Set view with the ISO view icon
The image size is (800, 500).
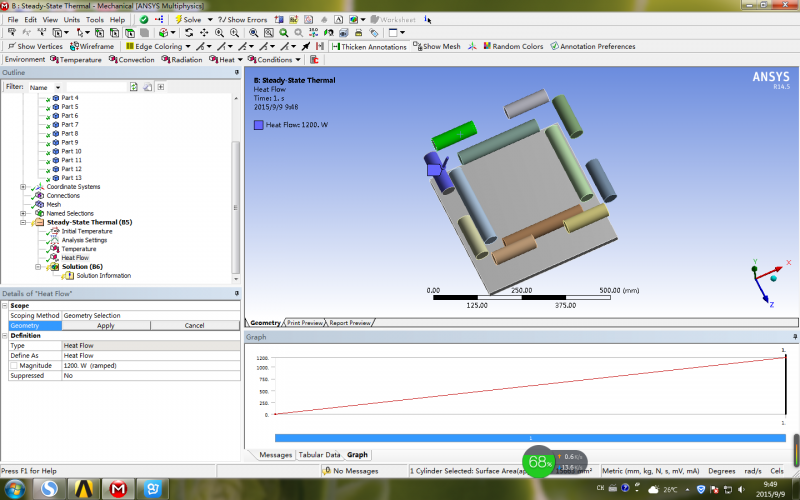313,33
